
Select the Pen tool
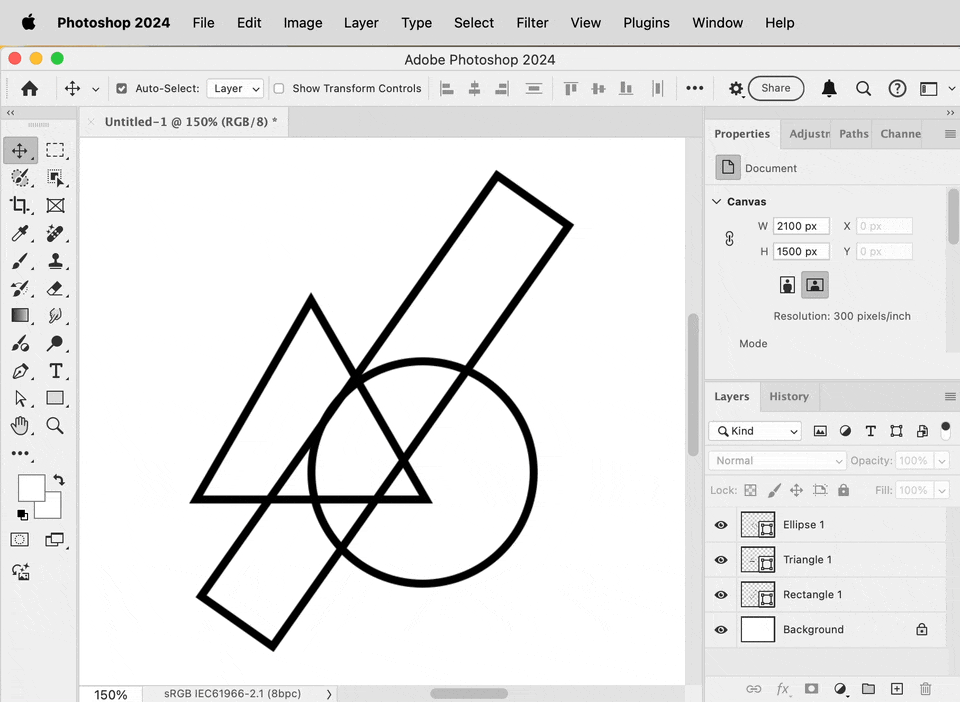click(20, 371)
